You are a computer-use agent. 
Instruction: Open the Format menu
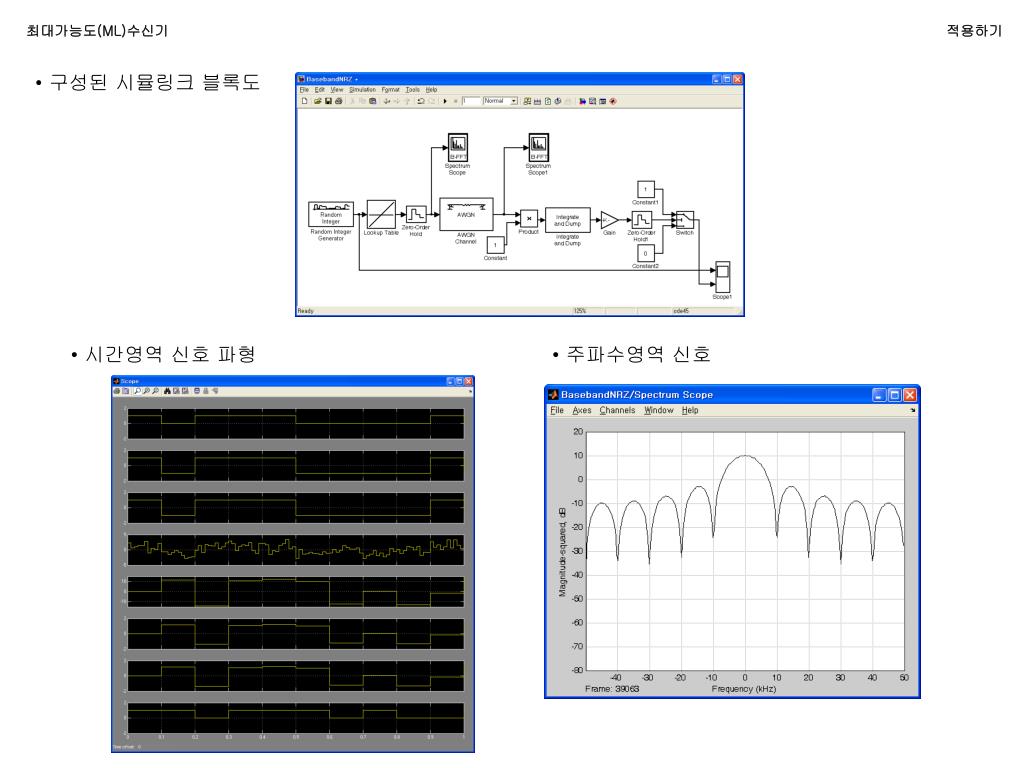pyautogui.click(x=391, y=89)
